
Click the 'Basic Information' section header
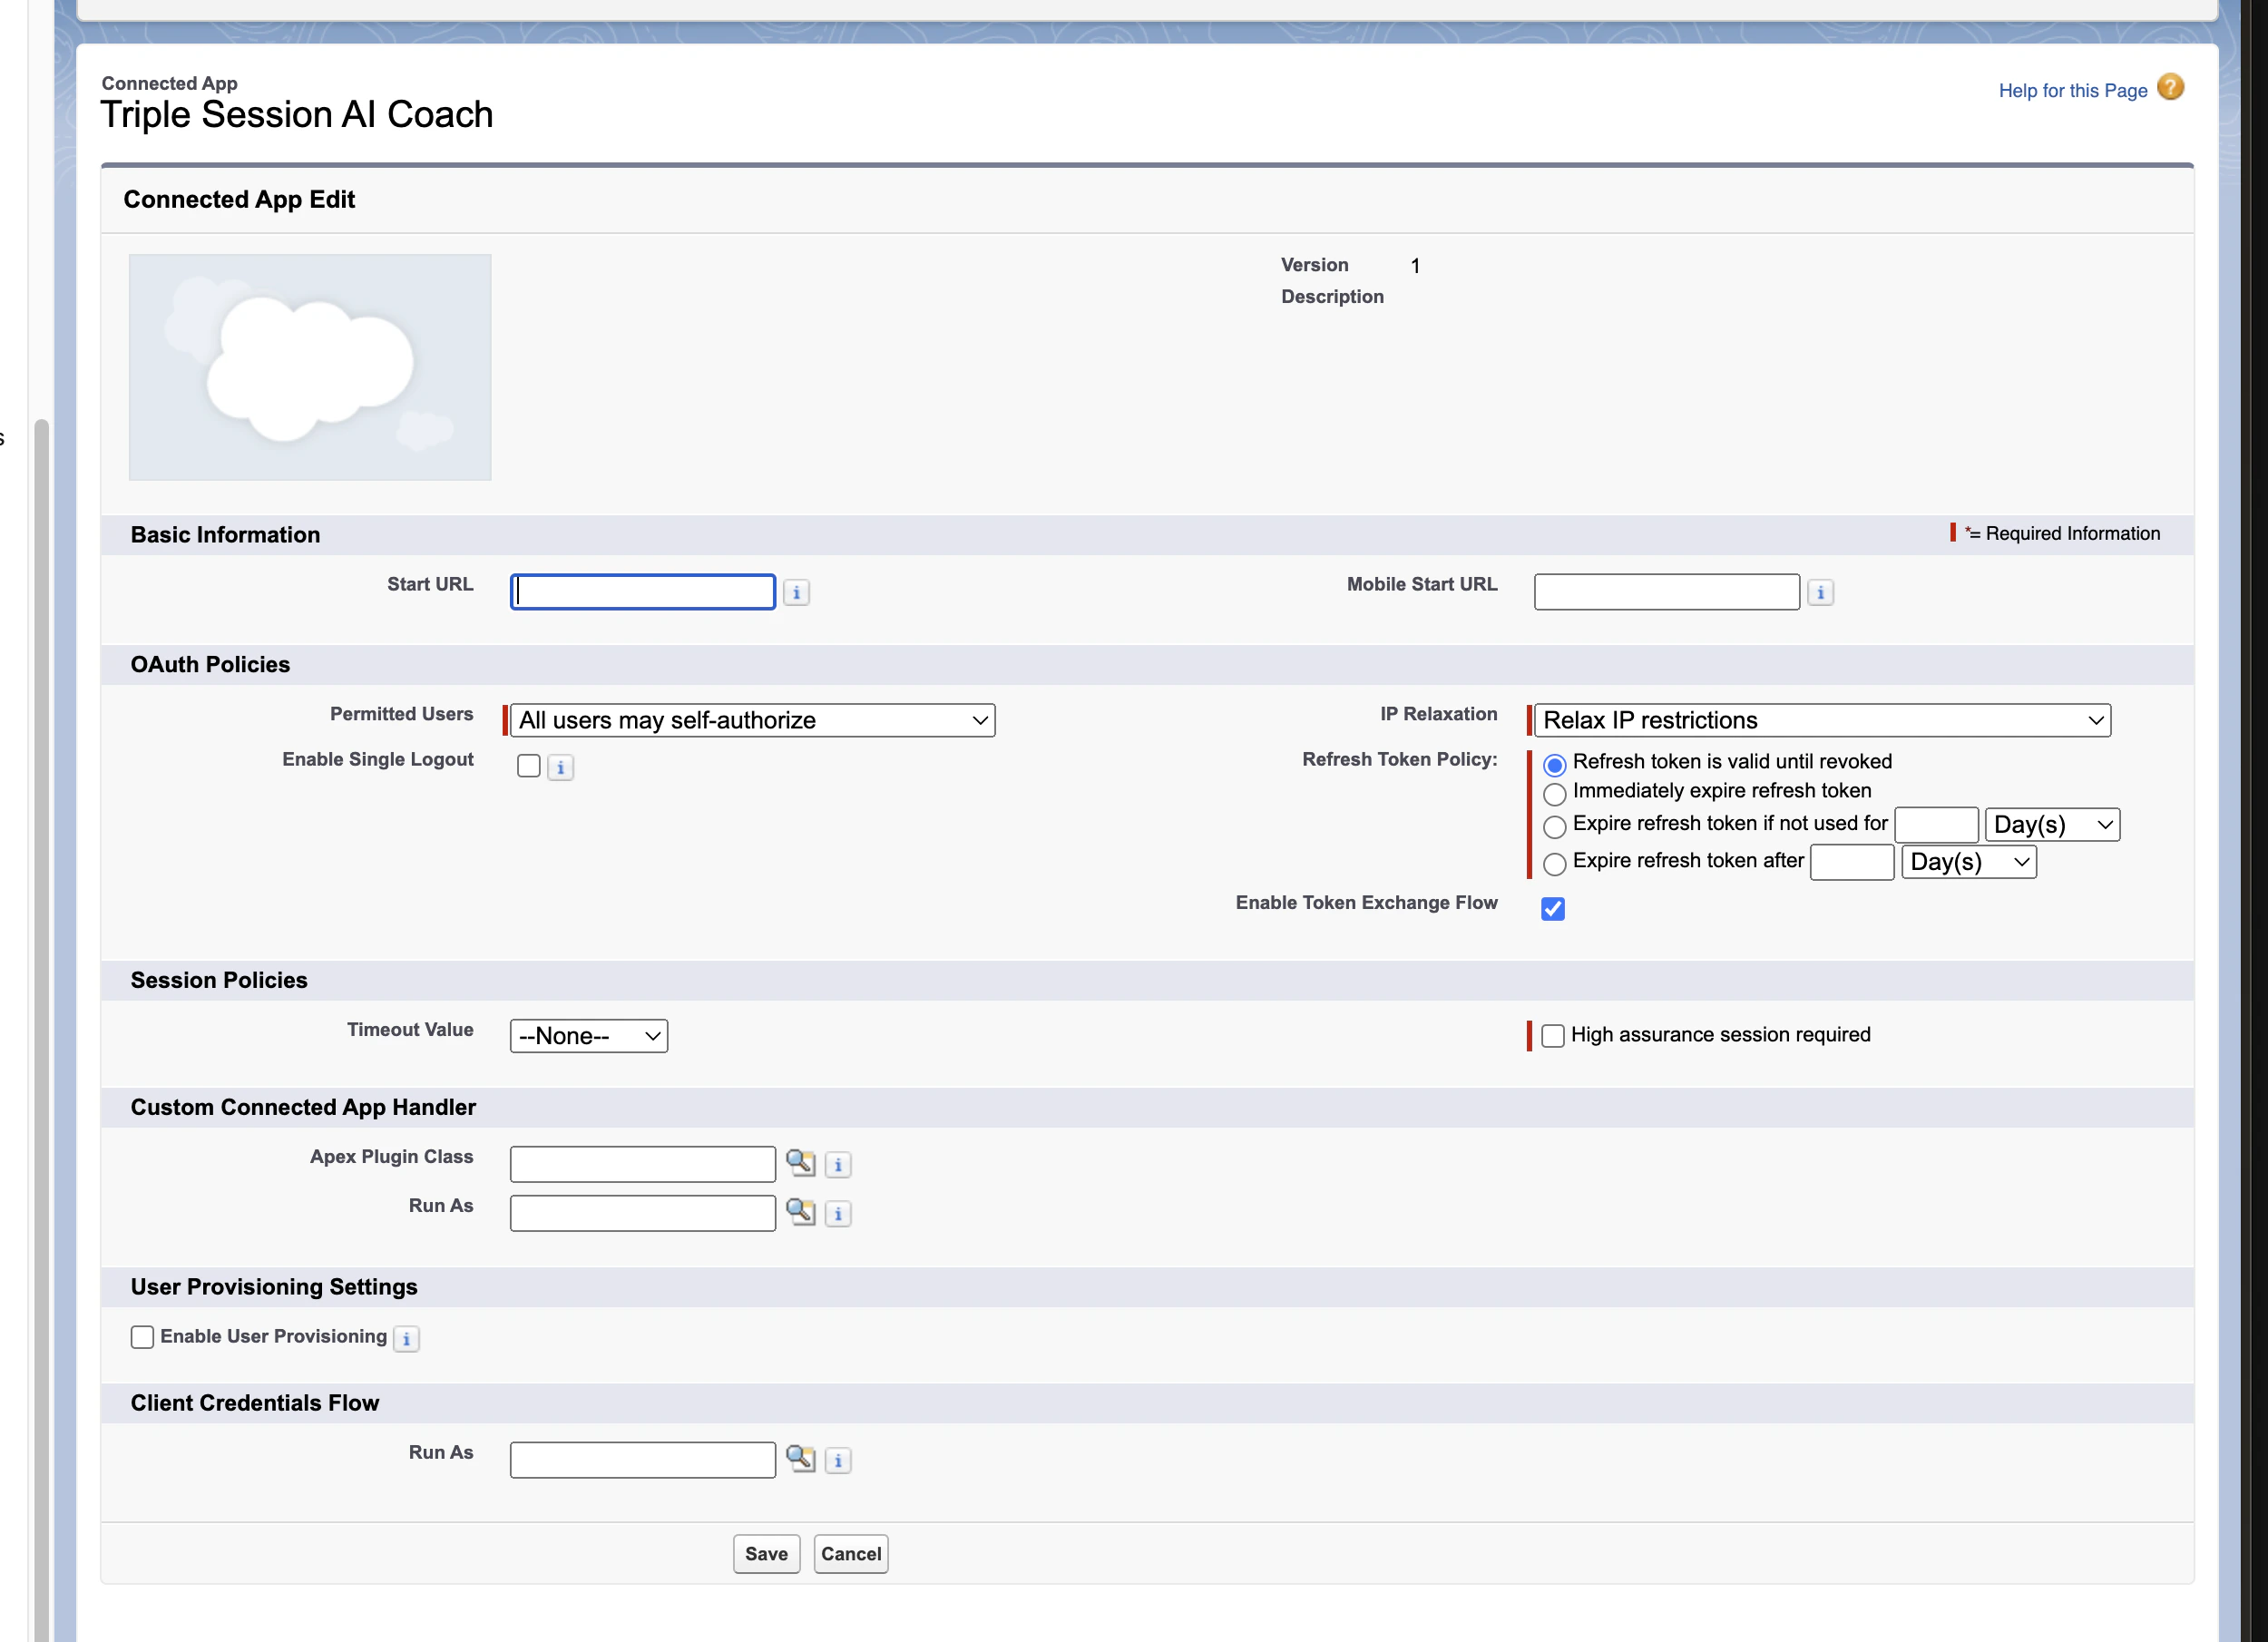coord(225,535)
